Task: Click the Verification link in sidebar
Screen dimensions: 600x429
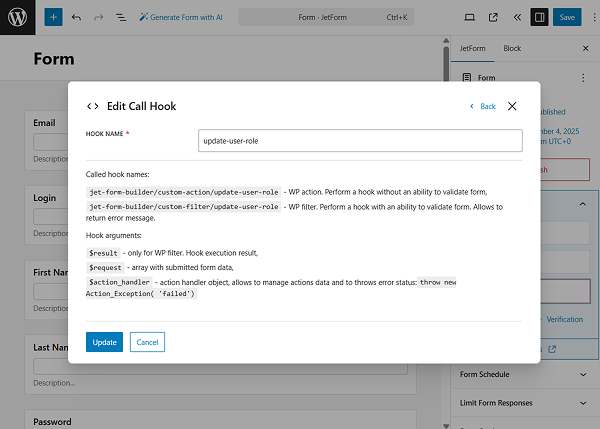Action: click(x=564, y=320)
